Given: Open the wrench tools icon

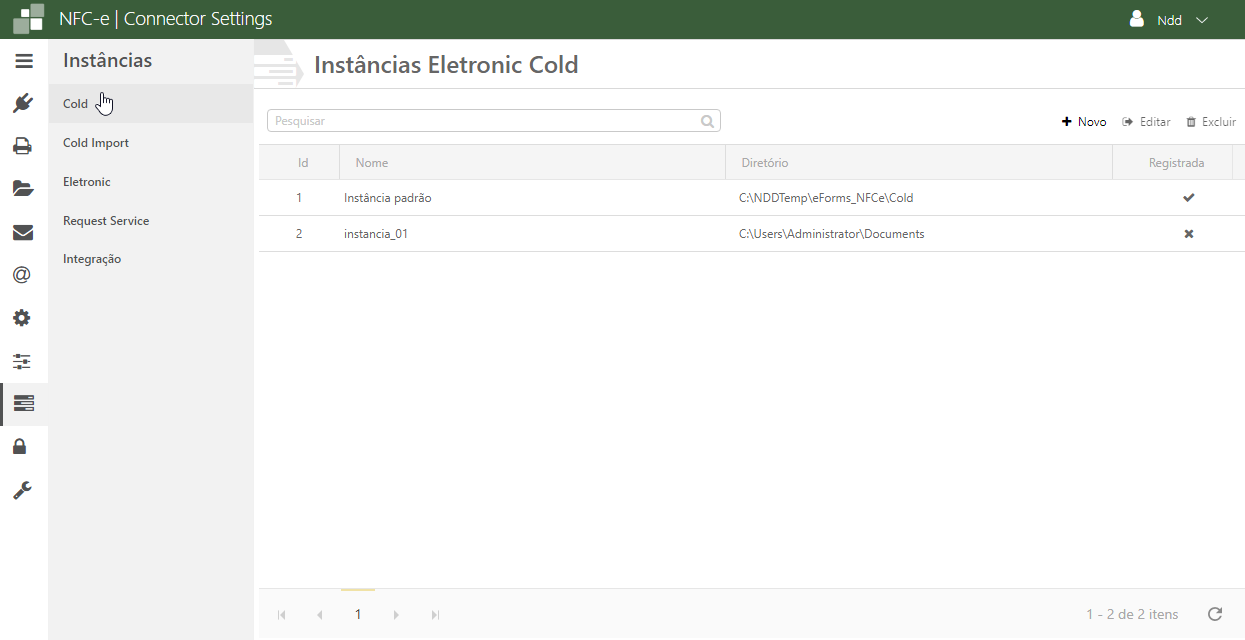Looking at the screenshot, I should click(x=22, y=490).
